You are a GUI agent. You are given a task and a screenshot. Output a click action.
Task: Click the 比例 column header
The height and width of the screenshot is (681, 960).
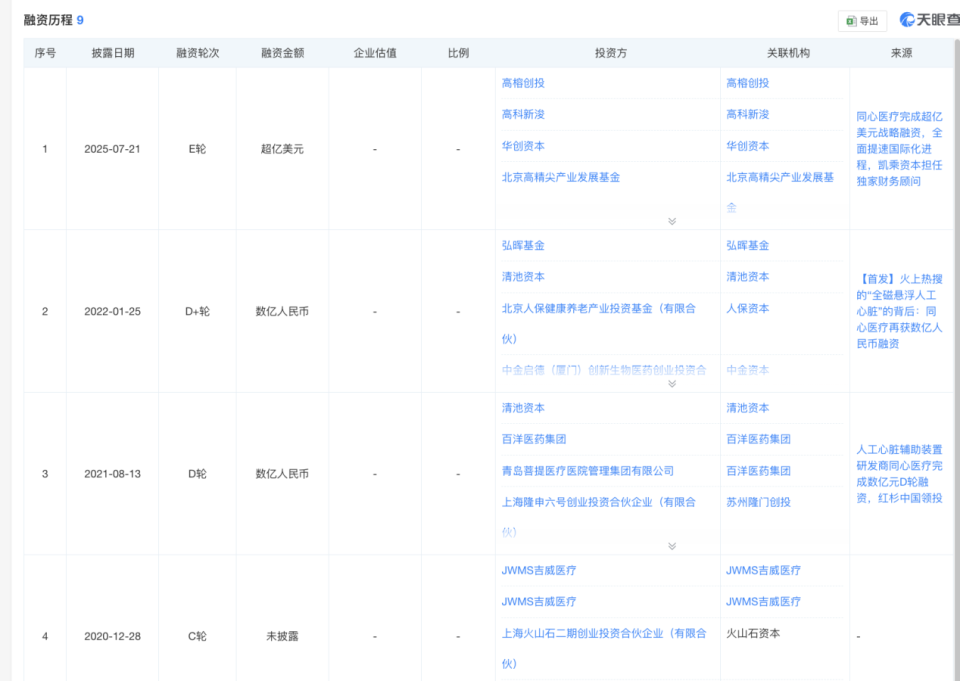pos(458,53)
